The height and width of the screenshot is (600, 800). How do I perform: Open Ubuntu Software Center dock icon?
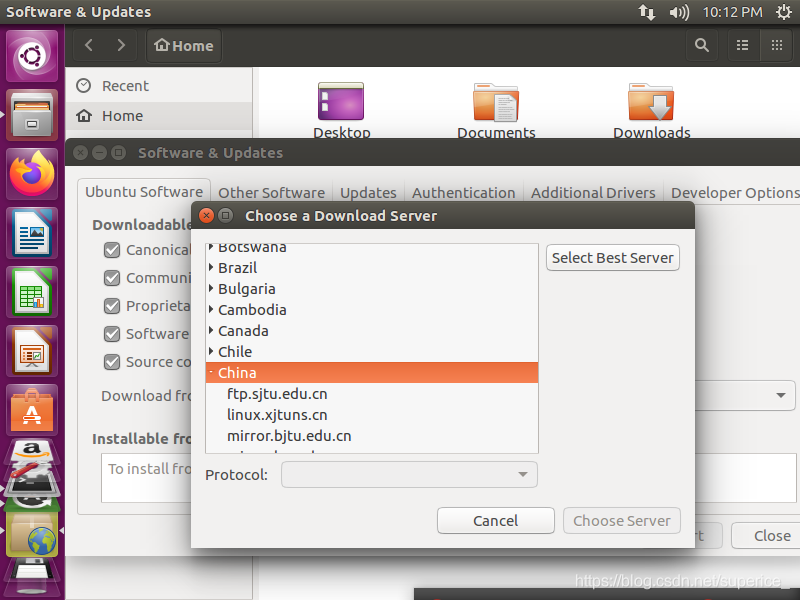[32, 411]
